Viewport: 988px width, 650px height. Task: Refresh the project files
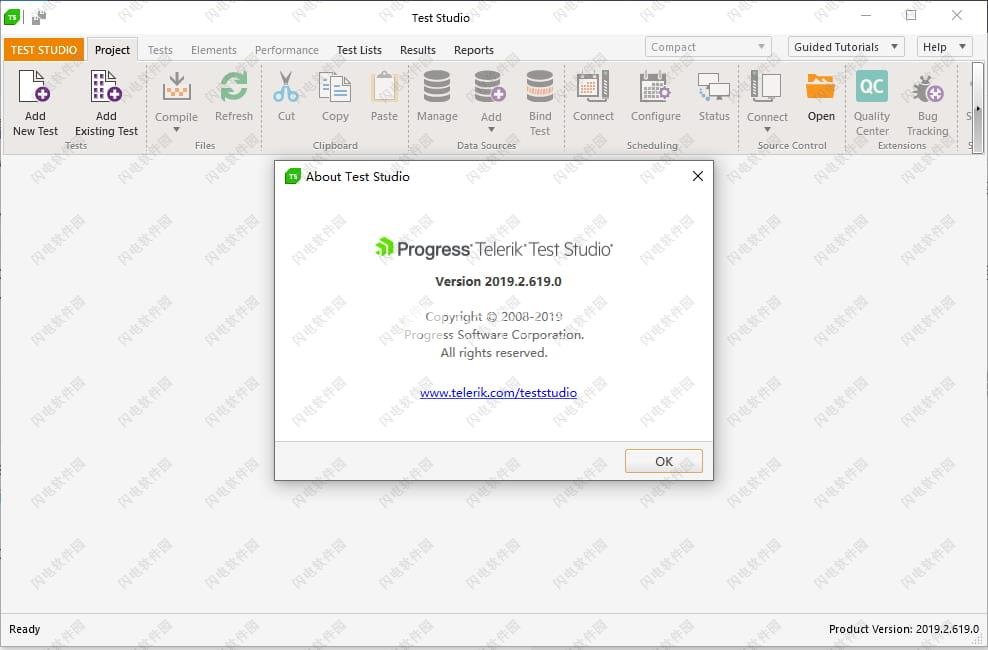(234, 86)
